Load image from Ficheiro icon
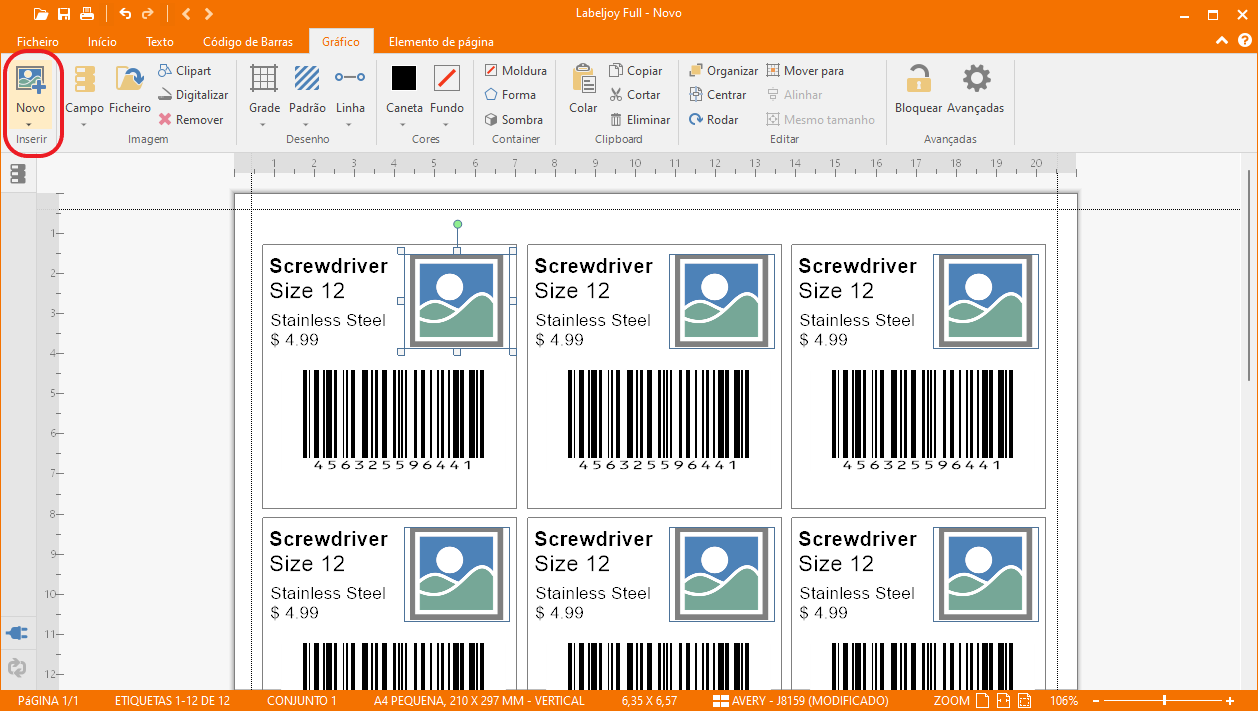The image size is (1258, 711). [130, 80]
